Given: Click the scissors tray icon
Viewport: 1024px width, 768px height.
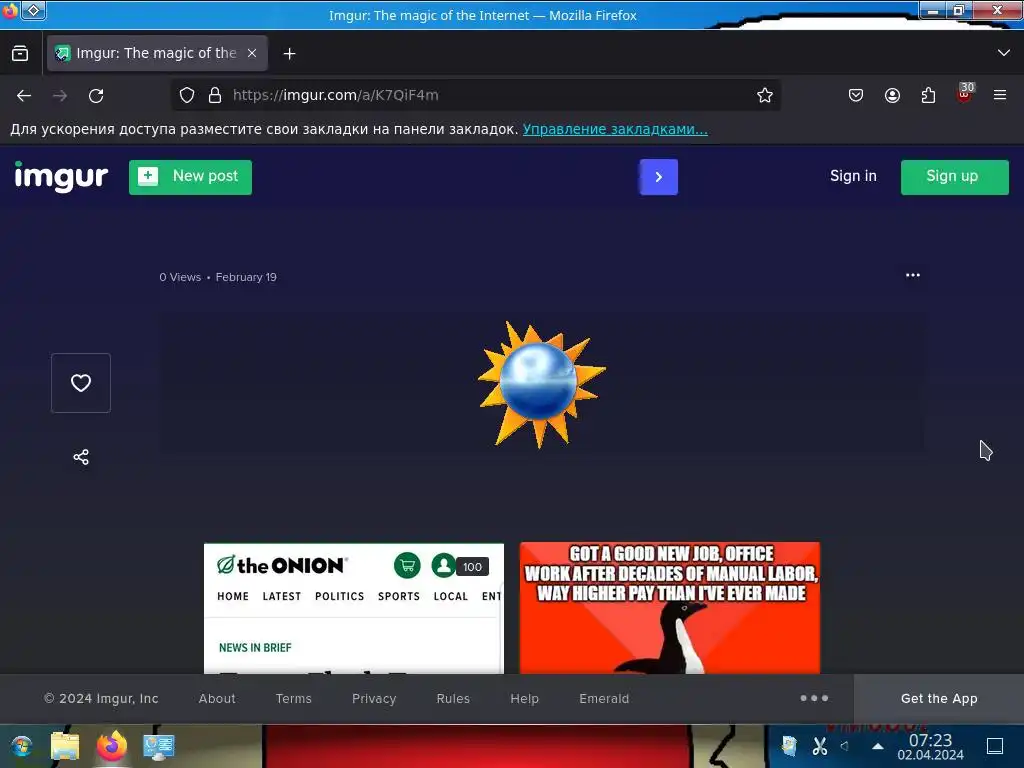Looking at the screenshot, I should point(820,746).
